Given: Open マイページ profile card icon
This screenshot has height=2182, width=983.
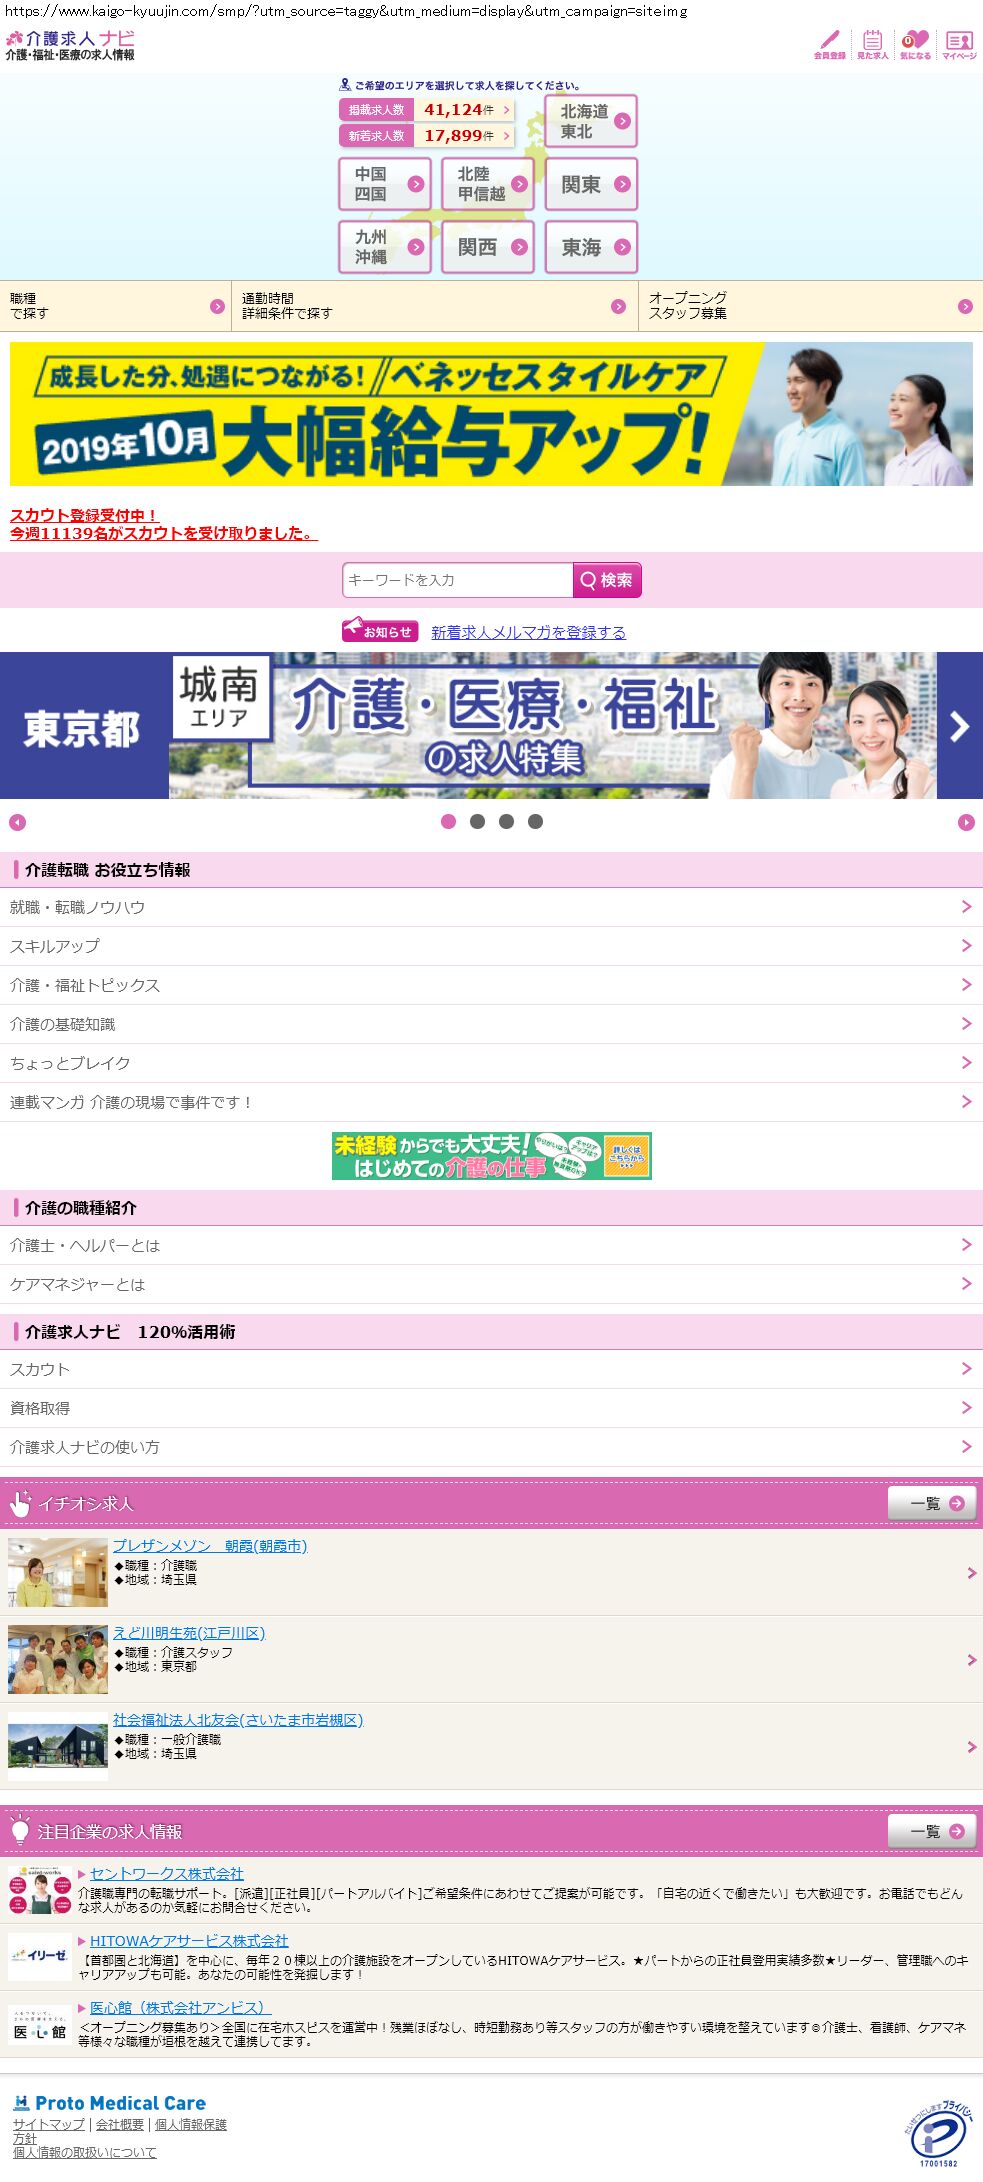Looking at the screenshot, I should (959, 43).
